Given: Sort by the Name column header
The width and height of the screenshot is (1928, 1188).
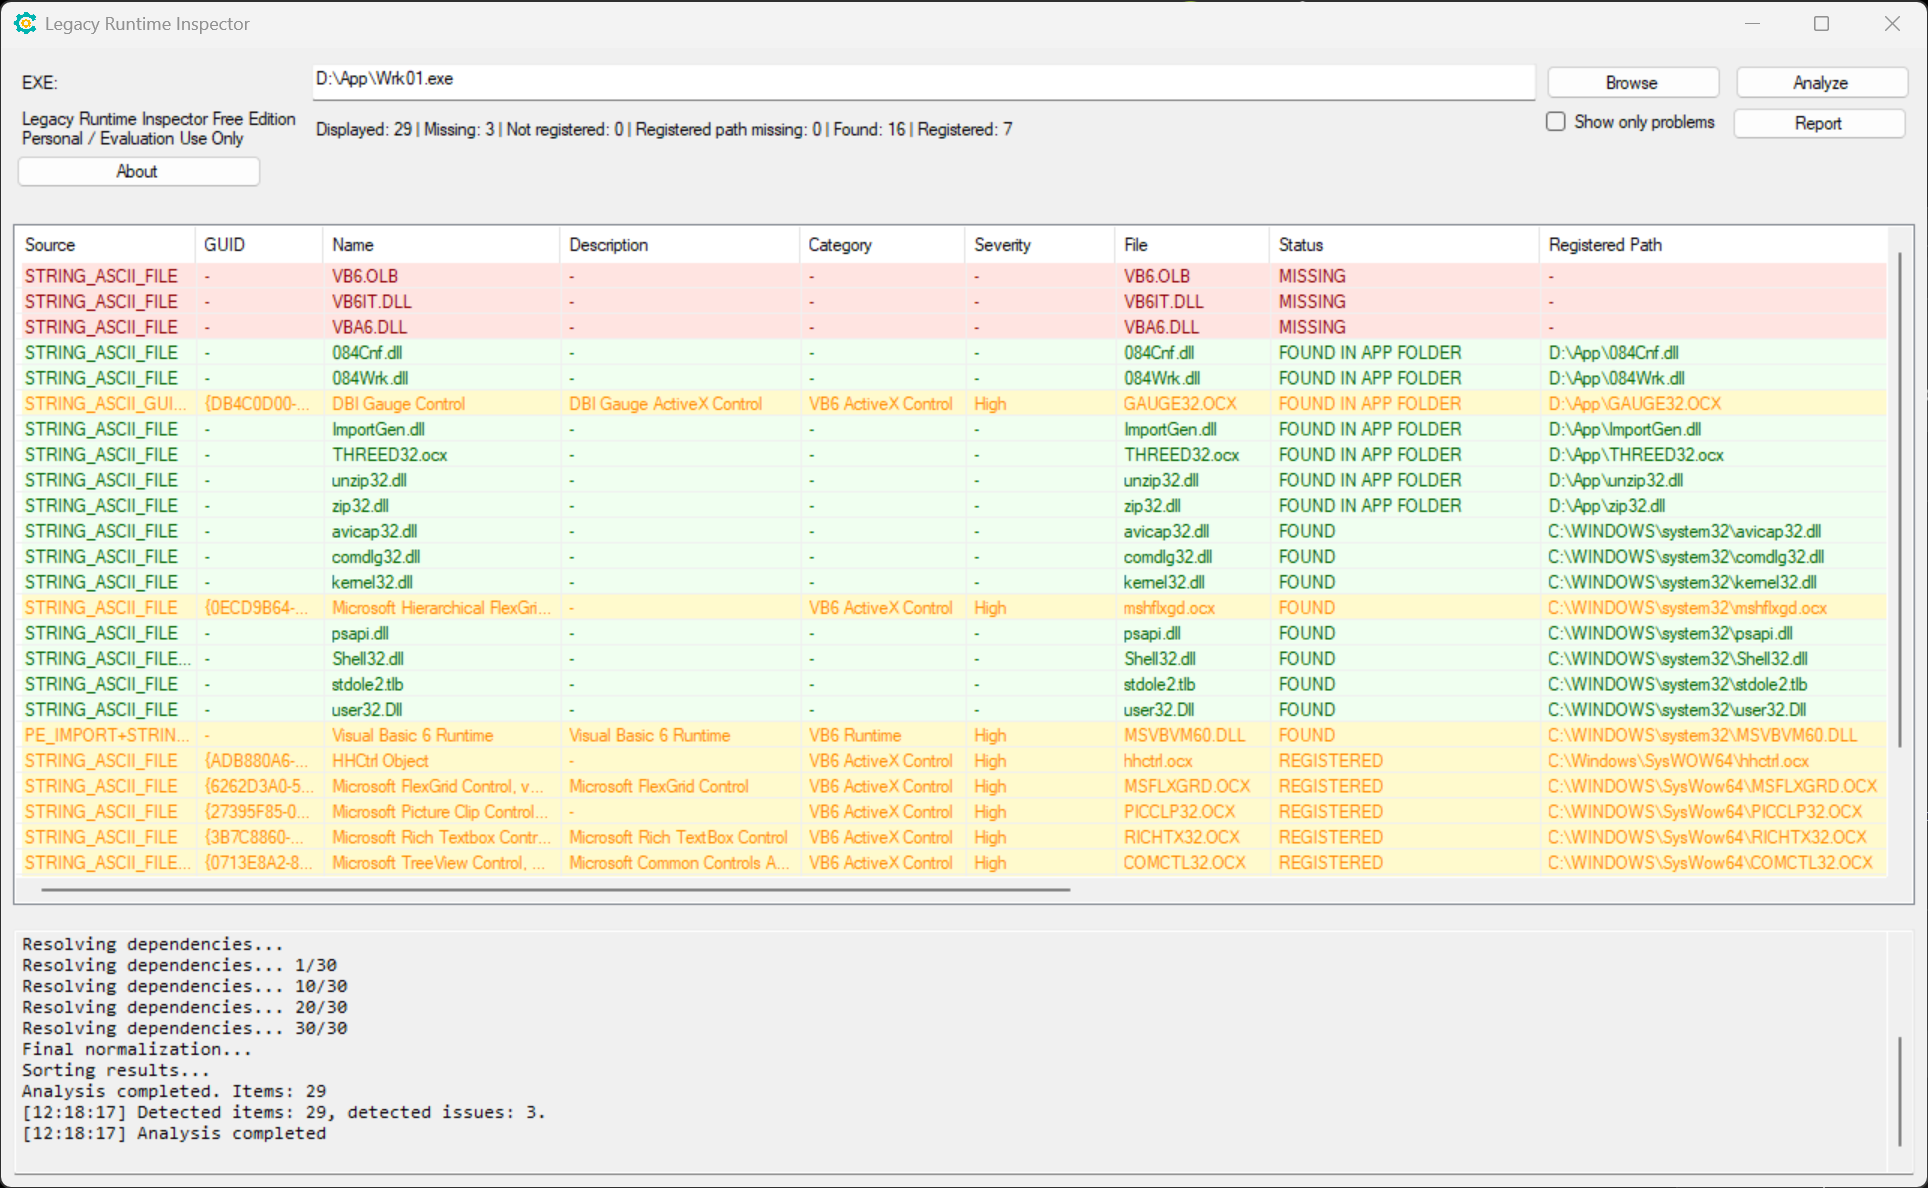Looking at the screenshot, I should 441,245.
